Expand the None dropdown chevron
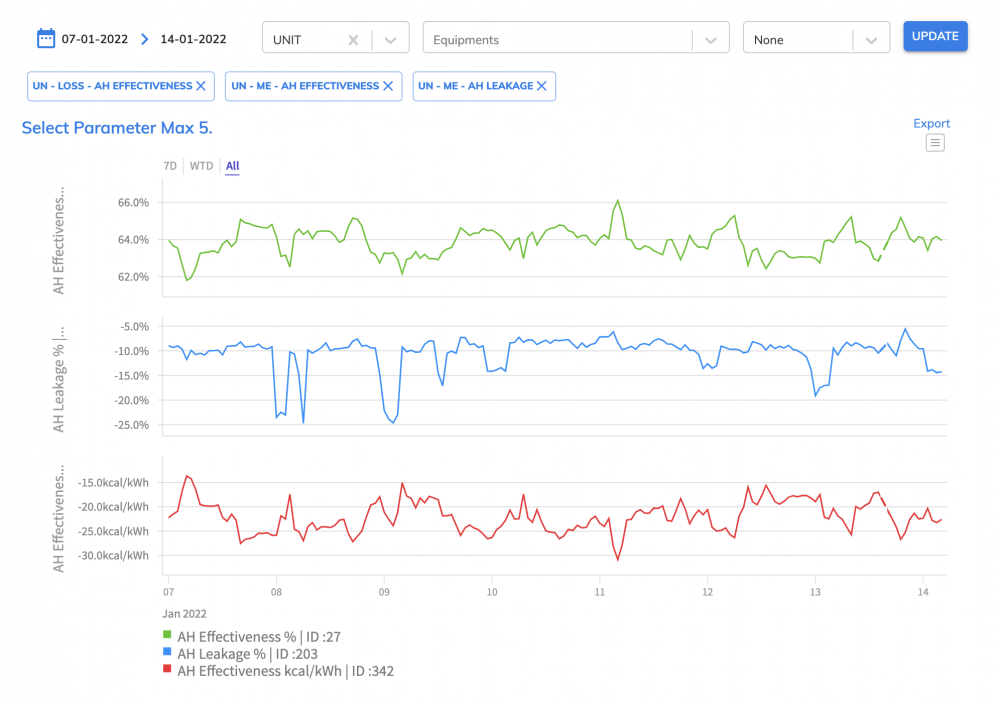The height and width of the screenshot is (704, 1000). point(871,40)
